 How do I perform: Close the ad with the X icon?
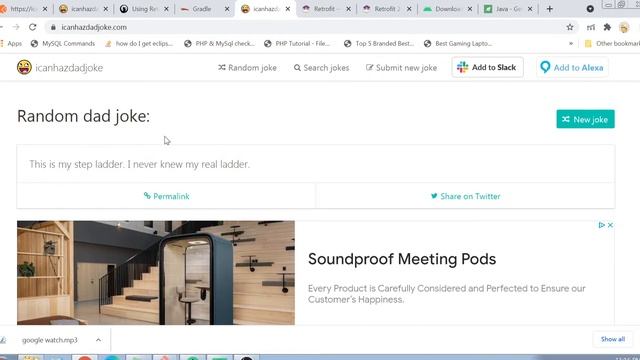610,225
